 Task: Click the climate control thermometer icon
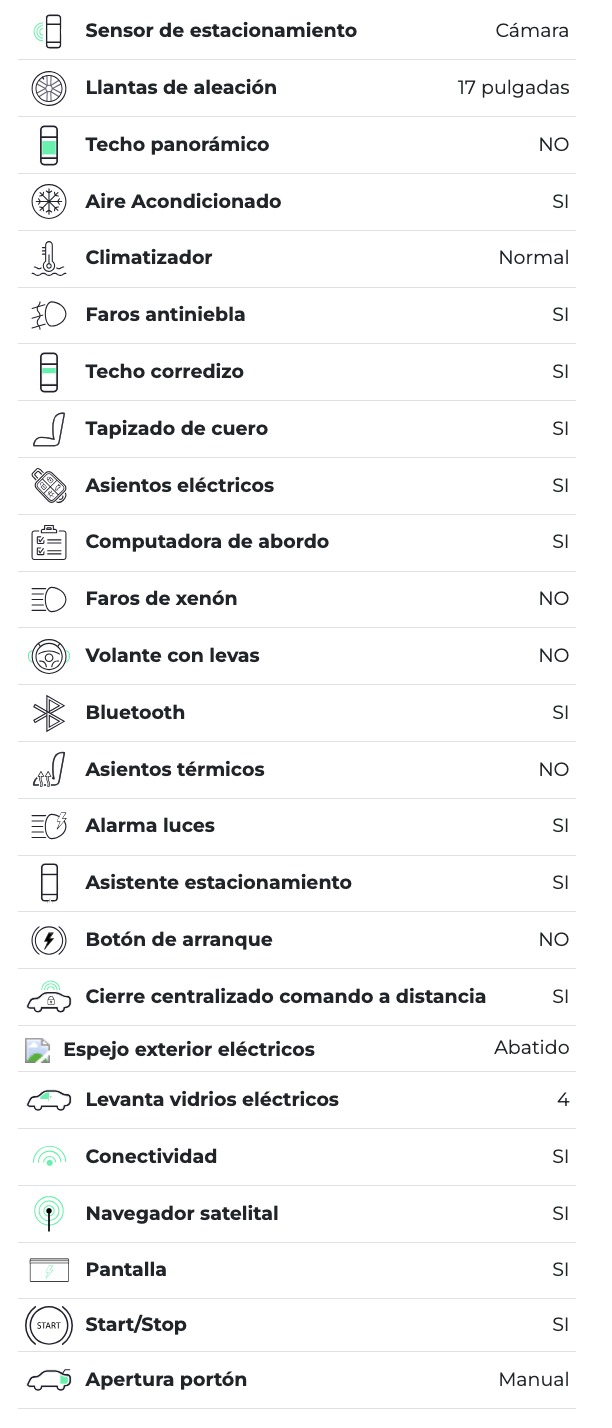point(48,258)
